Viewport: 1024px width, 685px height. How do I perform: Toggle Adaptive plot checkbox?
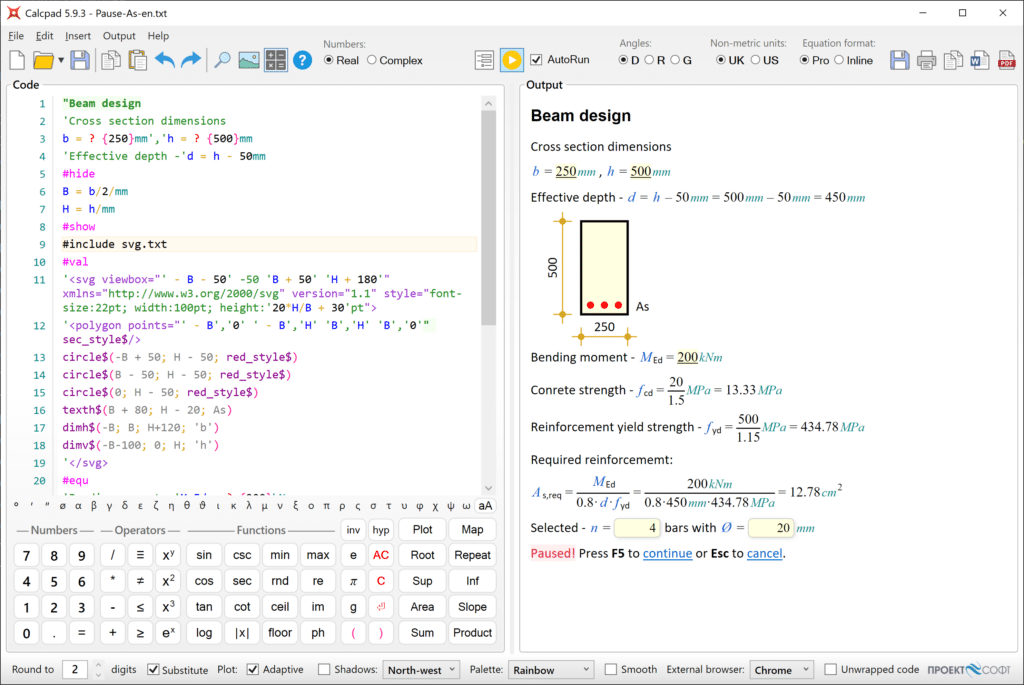pyautogui.click(x=275, y=669)
